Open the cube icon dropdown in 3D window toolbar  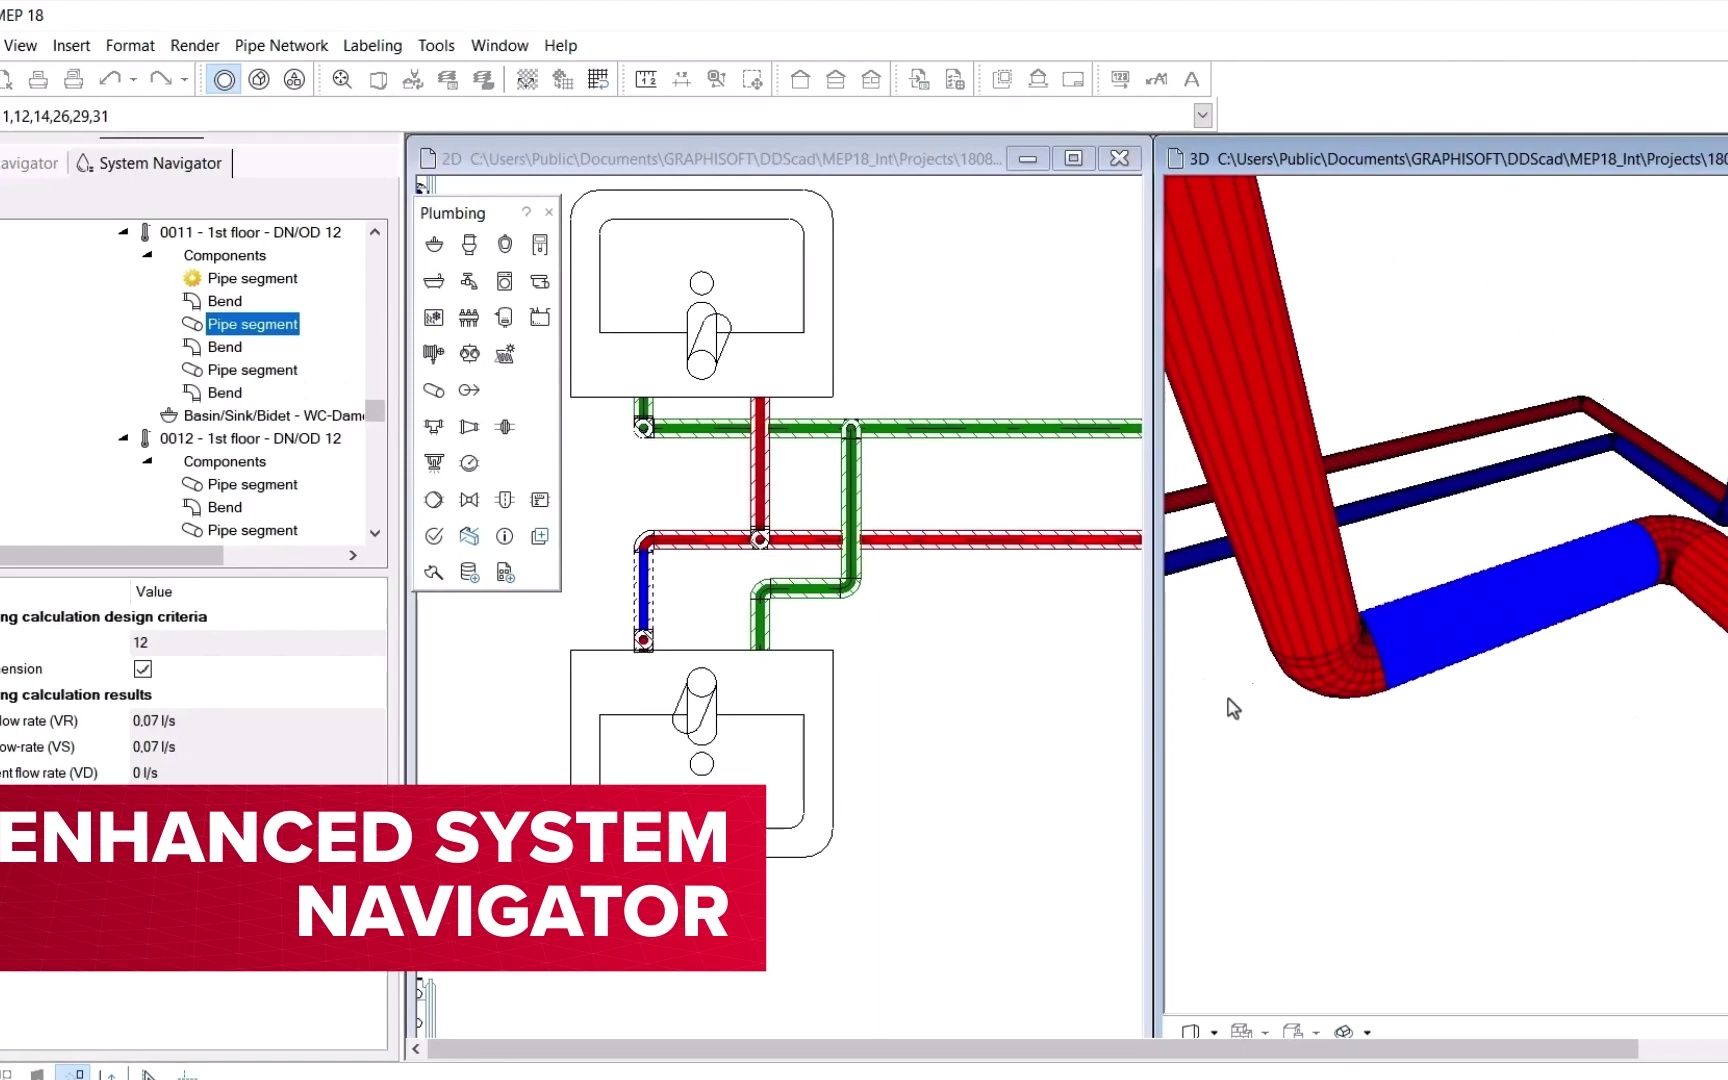point(1367,1032)
